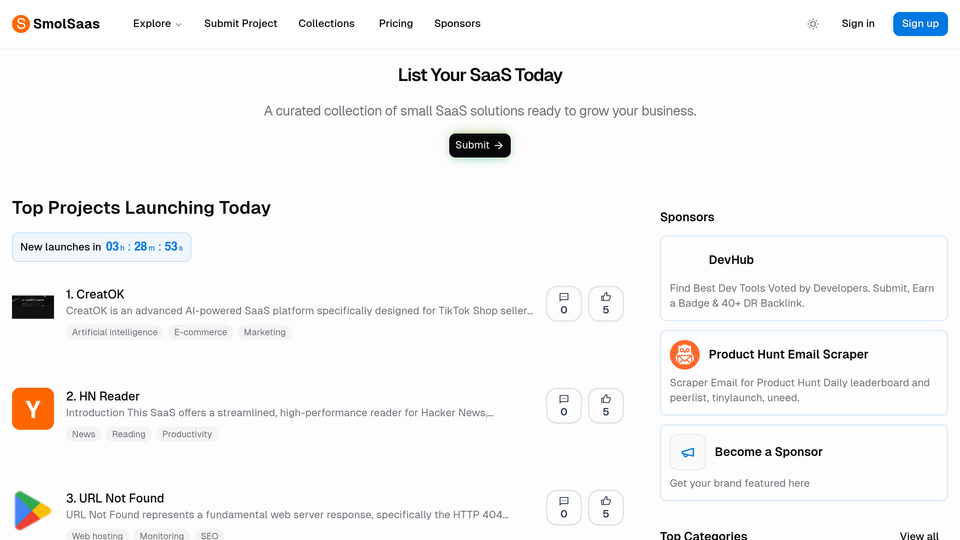Open comments for HN Reader

pyautogui.click(x=563, y=405)
